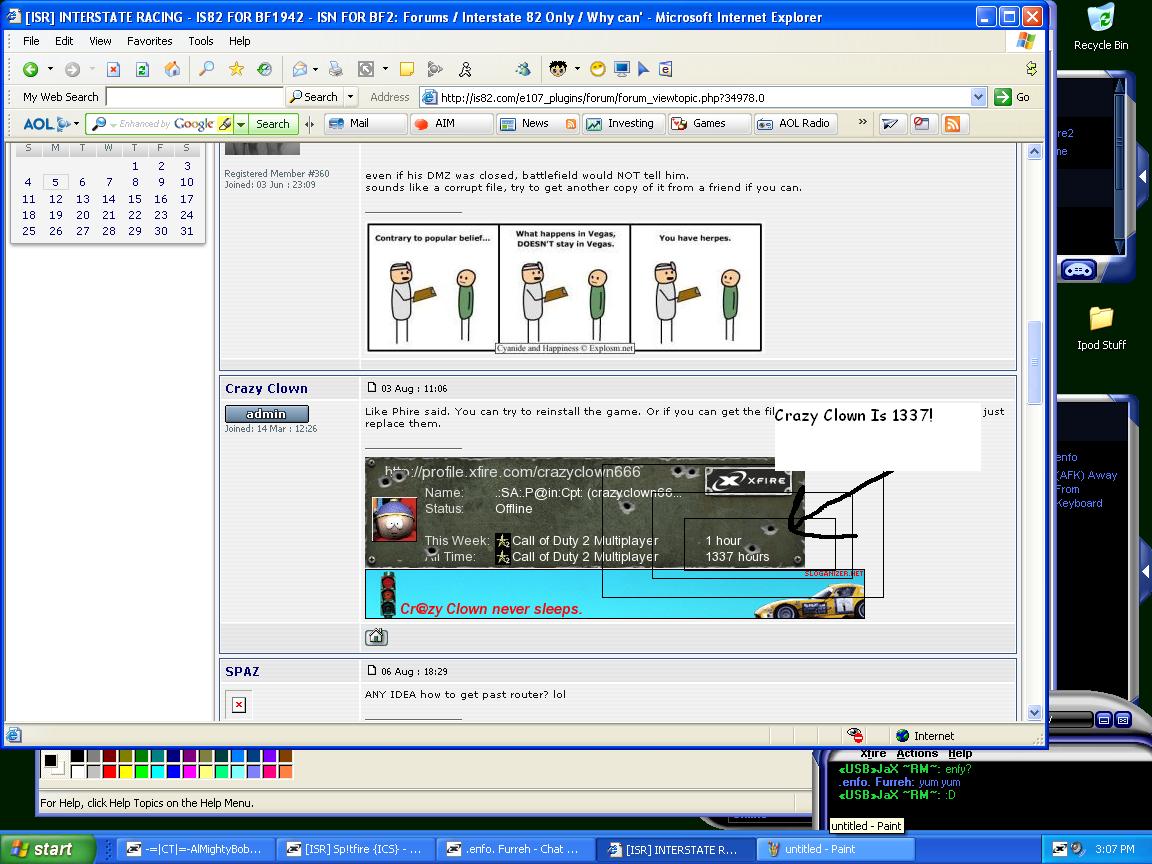Image resolution: width=1152 pixels, height=864 pixels.
Task: Click the News button on AOL toolbar
Action: point(538,123)
